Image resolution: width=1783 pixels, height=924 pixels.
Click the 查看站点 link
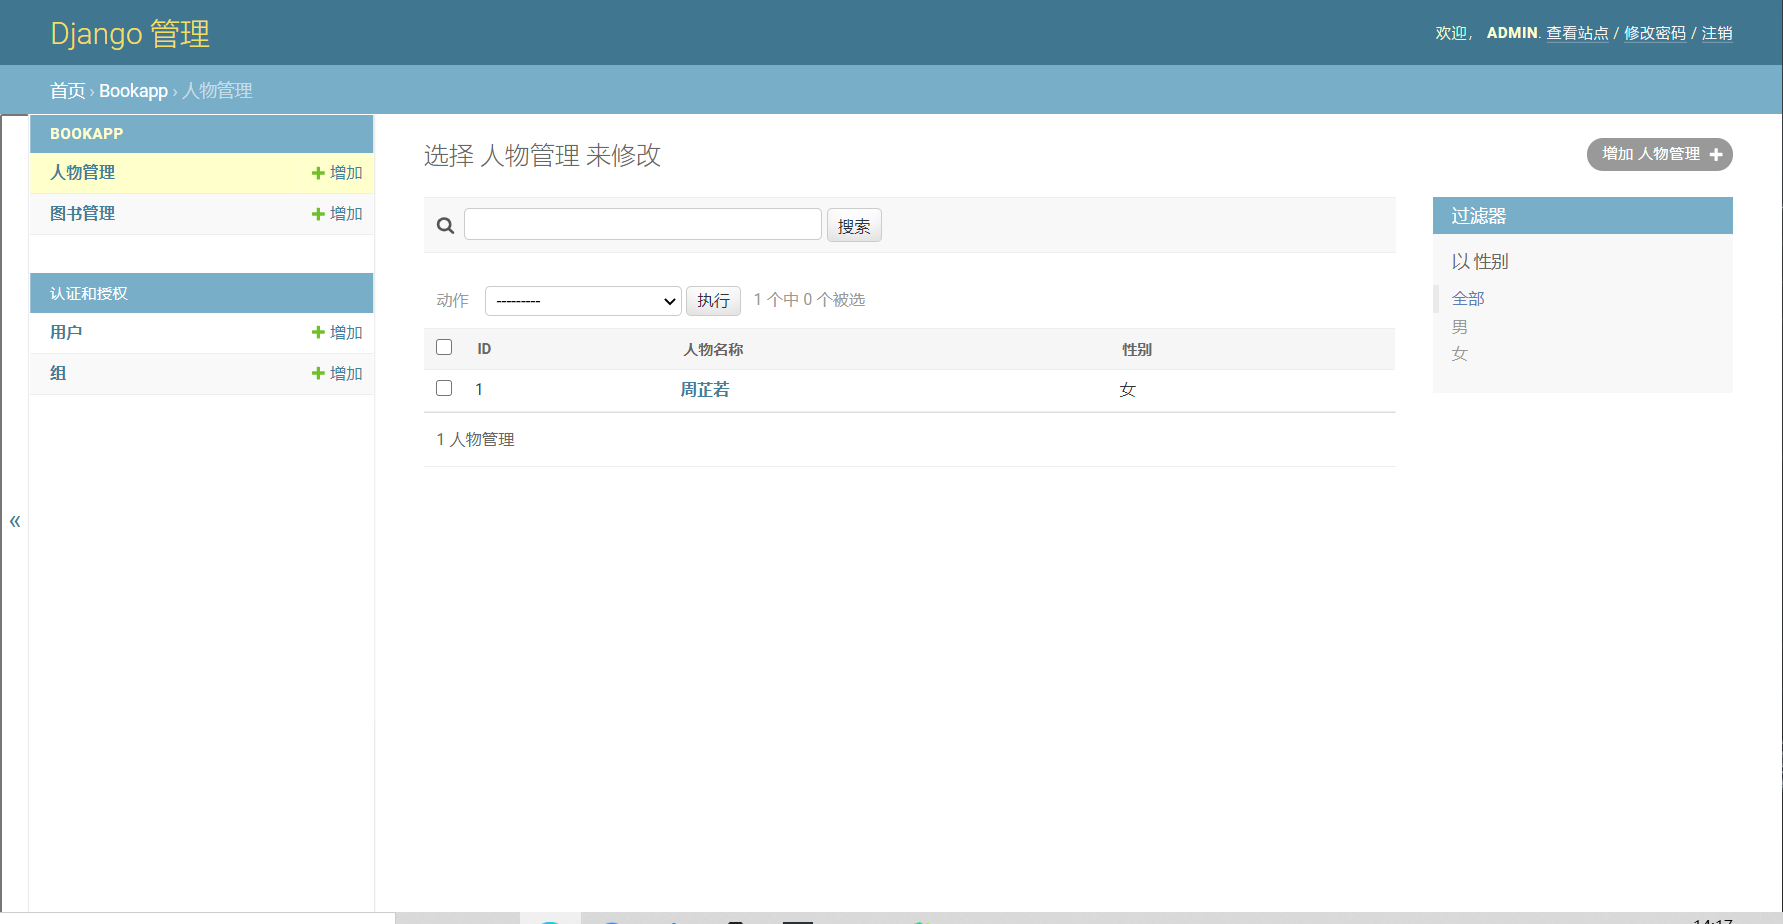pos(1577,33)
